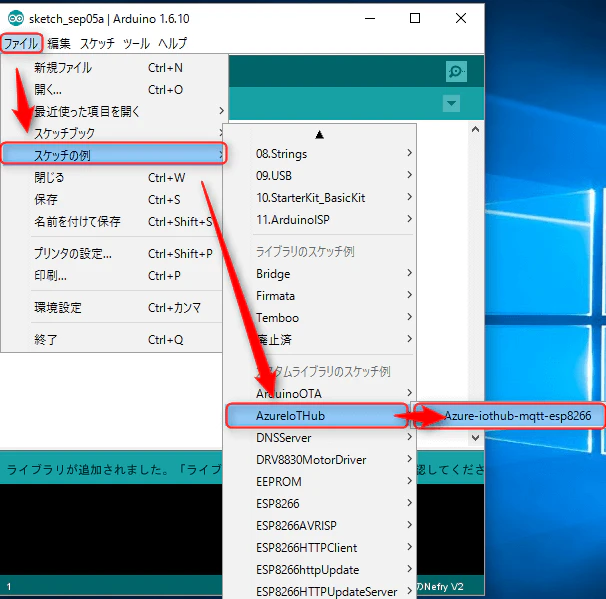This screenshot has height=599, width=606.
Task: Expand the ESP8266AVRISP examples
Action: (x=320, y=526)
